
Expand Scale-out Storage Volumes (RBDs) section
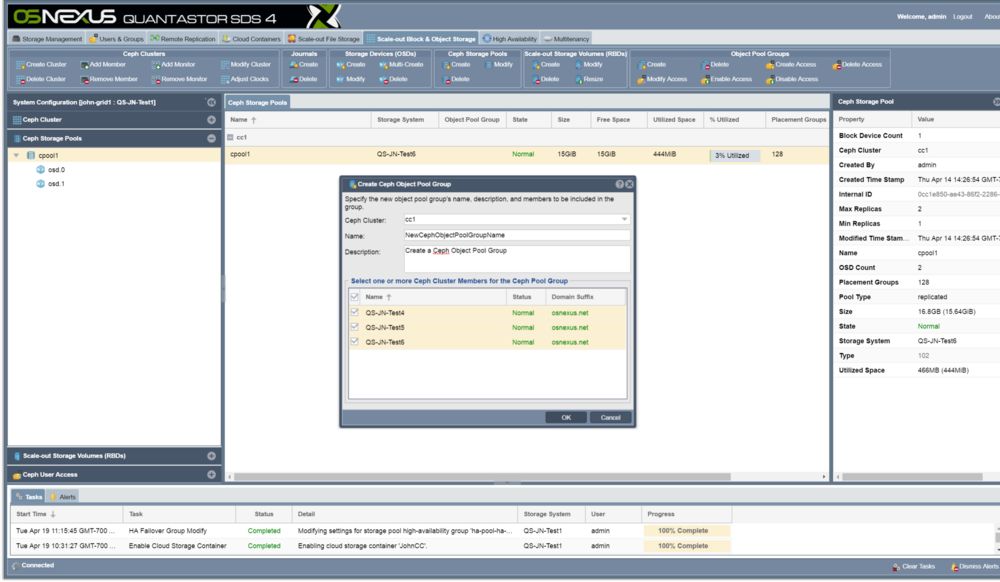211,456
